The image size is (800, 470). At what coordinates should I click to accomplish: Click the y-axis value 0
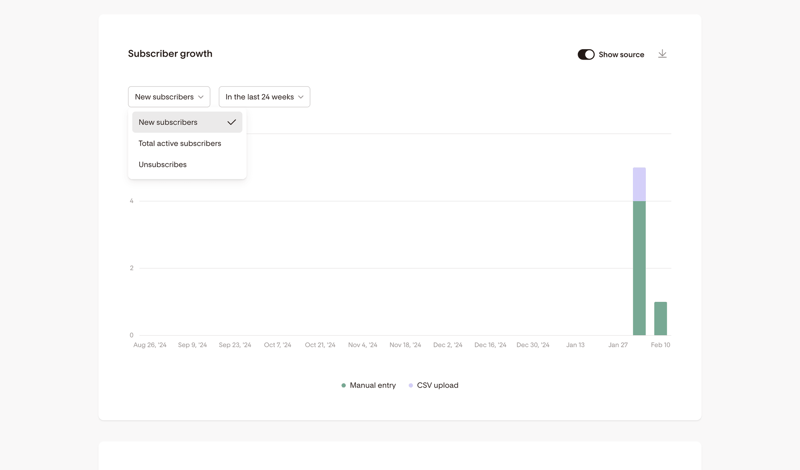coord(132,335)
